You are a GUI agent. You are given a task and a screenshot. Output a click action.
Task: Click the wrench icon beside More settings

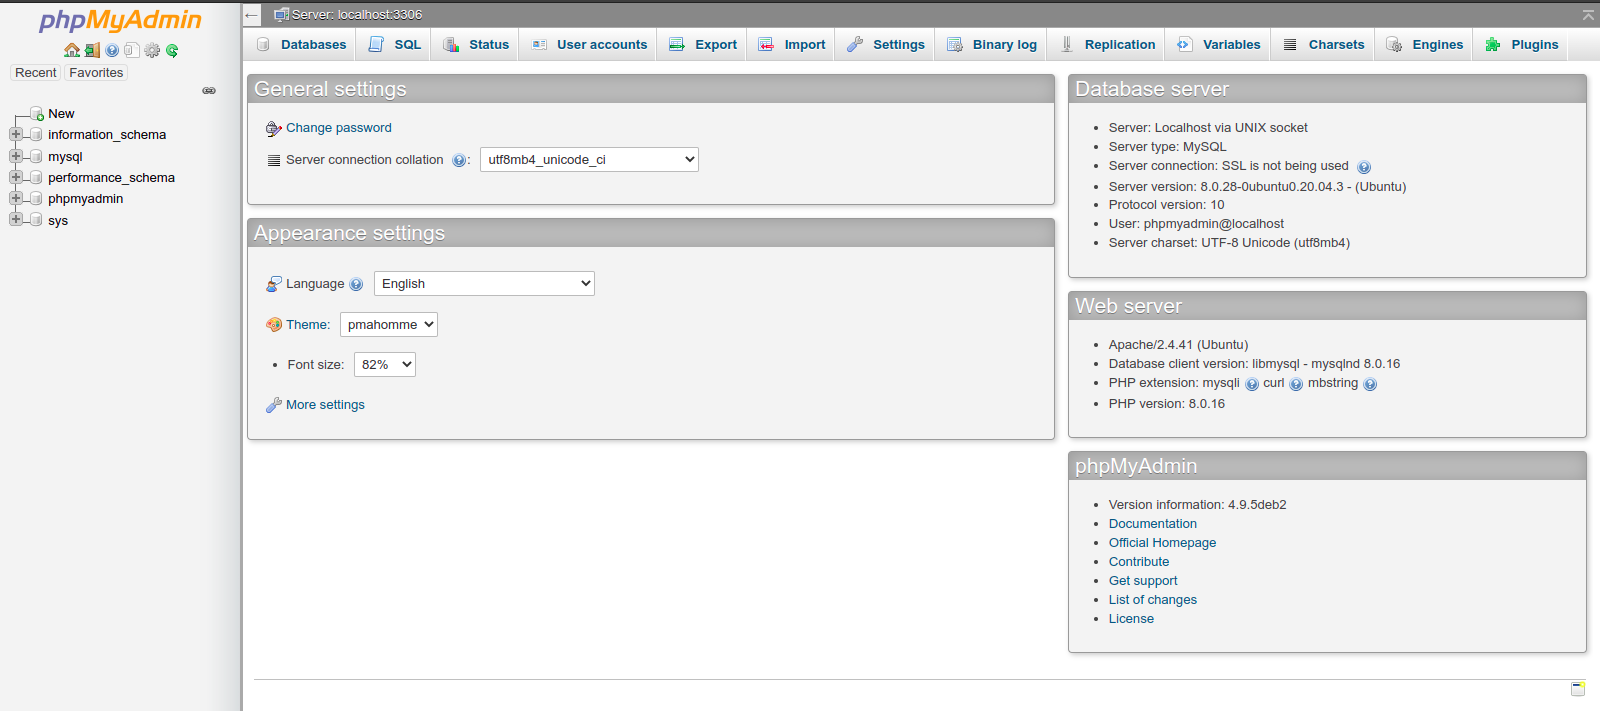(273, 405)
